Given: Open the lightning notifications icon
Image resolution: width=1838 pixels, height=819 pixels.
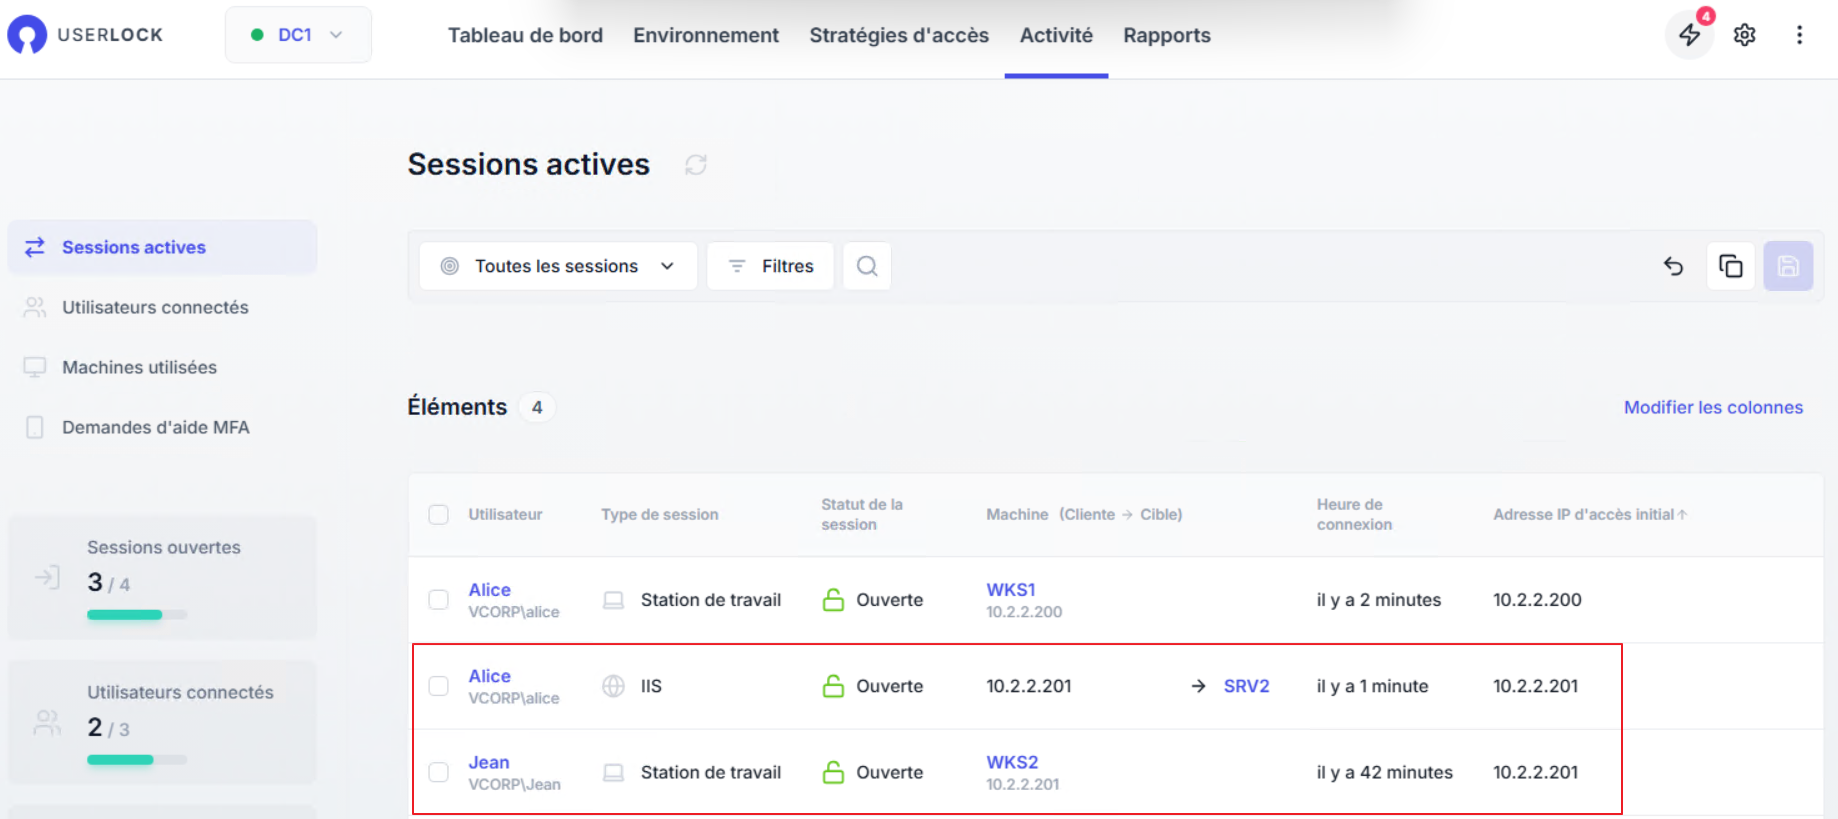Looking at the screenshot, I should [x=1689, y=35].
